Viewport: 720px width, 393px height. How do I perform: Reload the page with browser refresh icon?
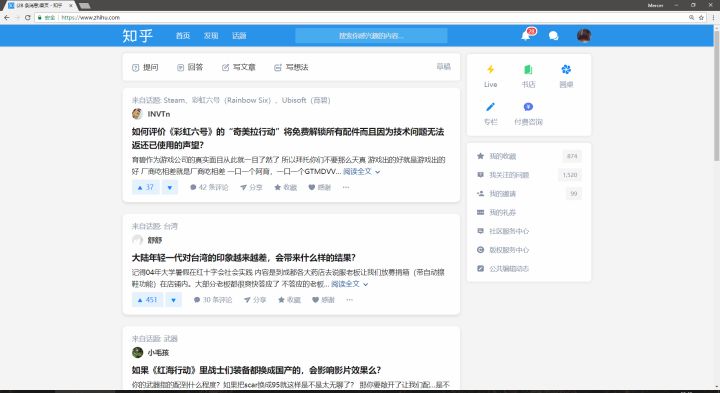coord(28,17)
